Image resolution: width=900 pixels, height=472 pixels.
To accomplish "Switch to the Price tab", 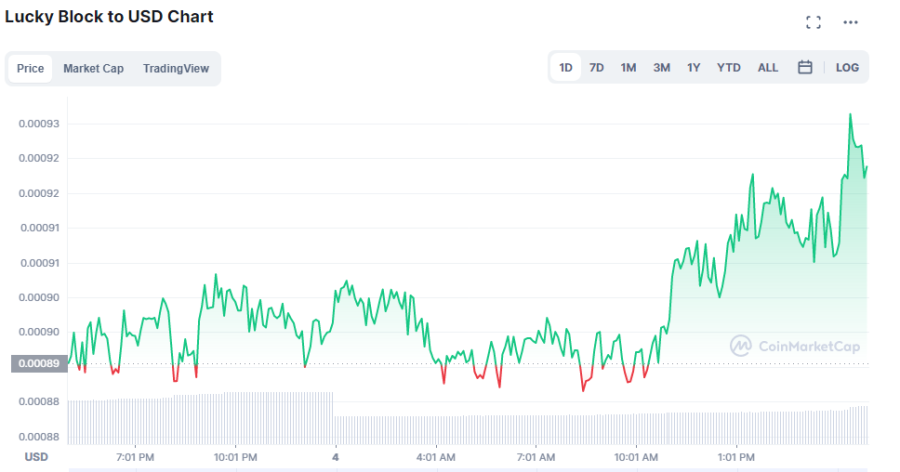I will pos(30,68).
